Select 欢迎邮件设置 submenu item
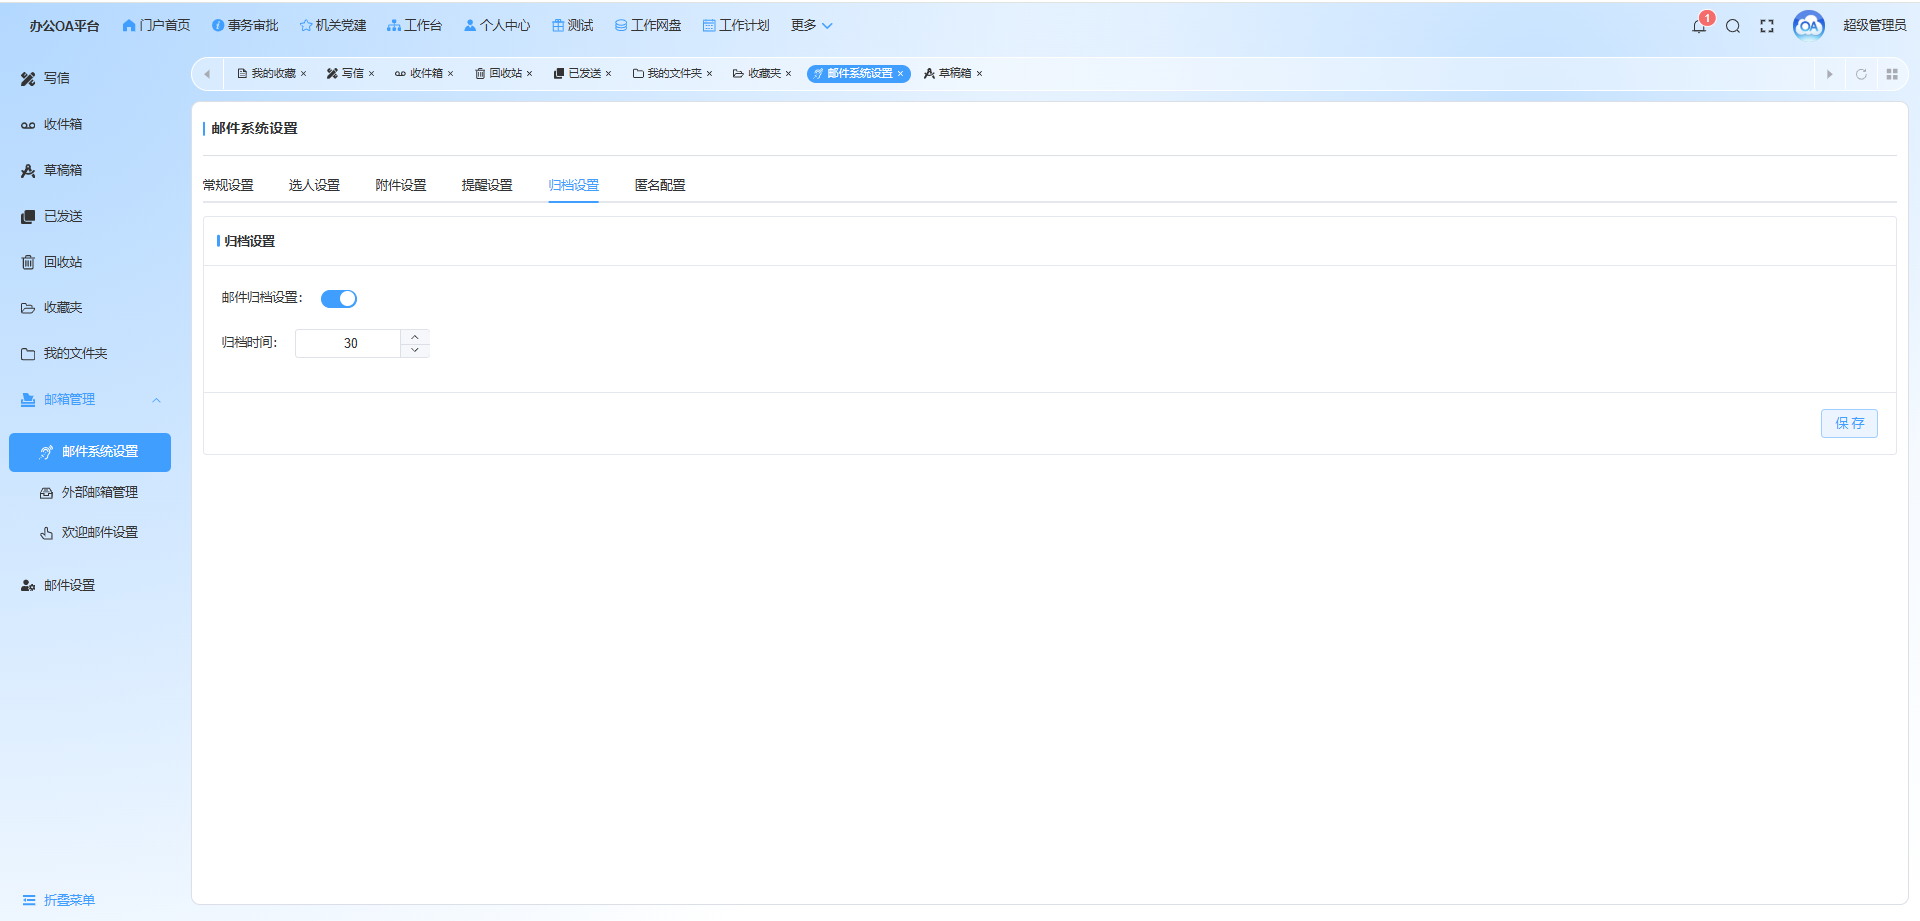This screenshot has width=1920, height=921. click(90, 532)
